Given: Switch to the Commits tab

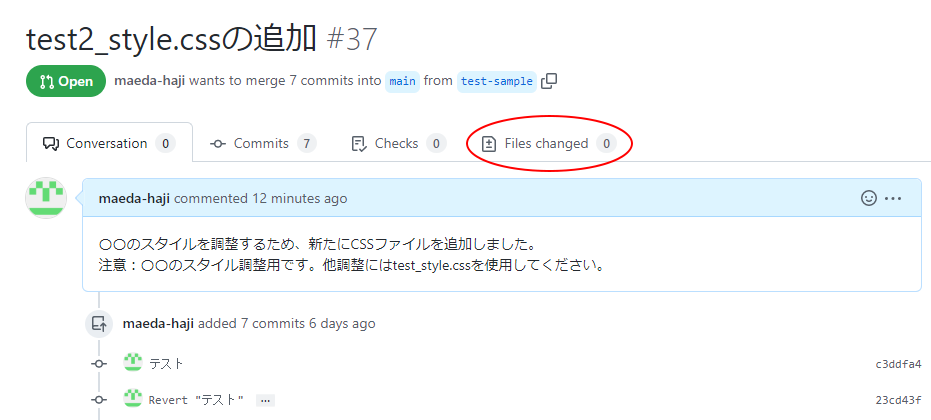Looking at the screenshot, I should [263, 143].
